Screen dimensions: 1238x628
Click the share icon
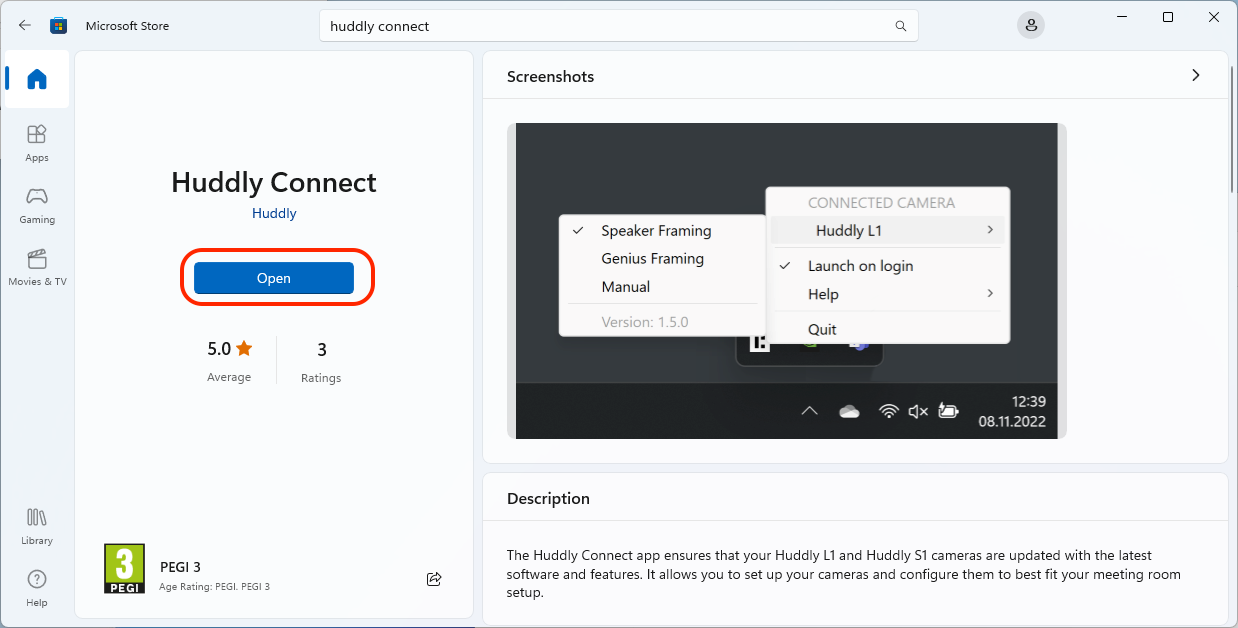tap(434, 579)
